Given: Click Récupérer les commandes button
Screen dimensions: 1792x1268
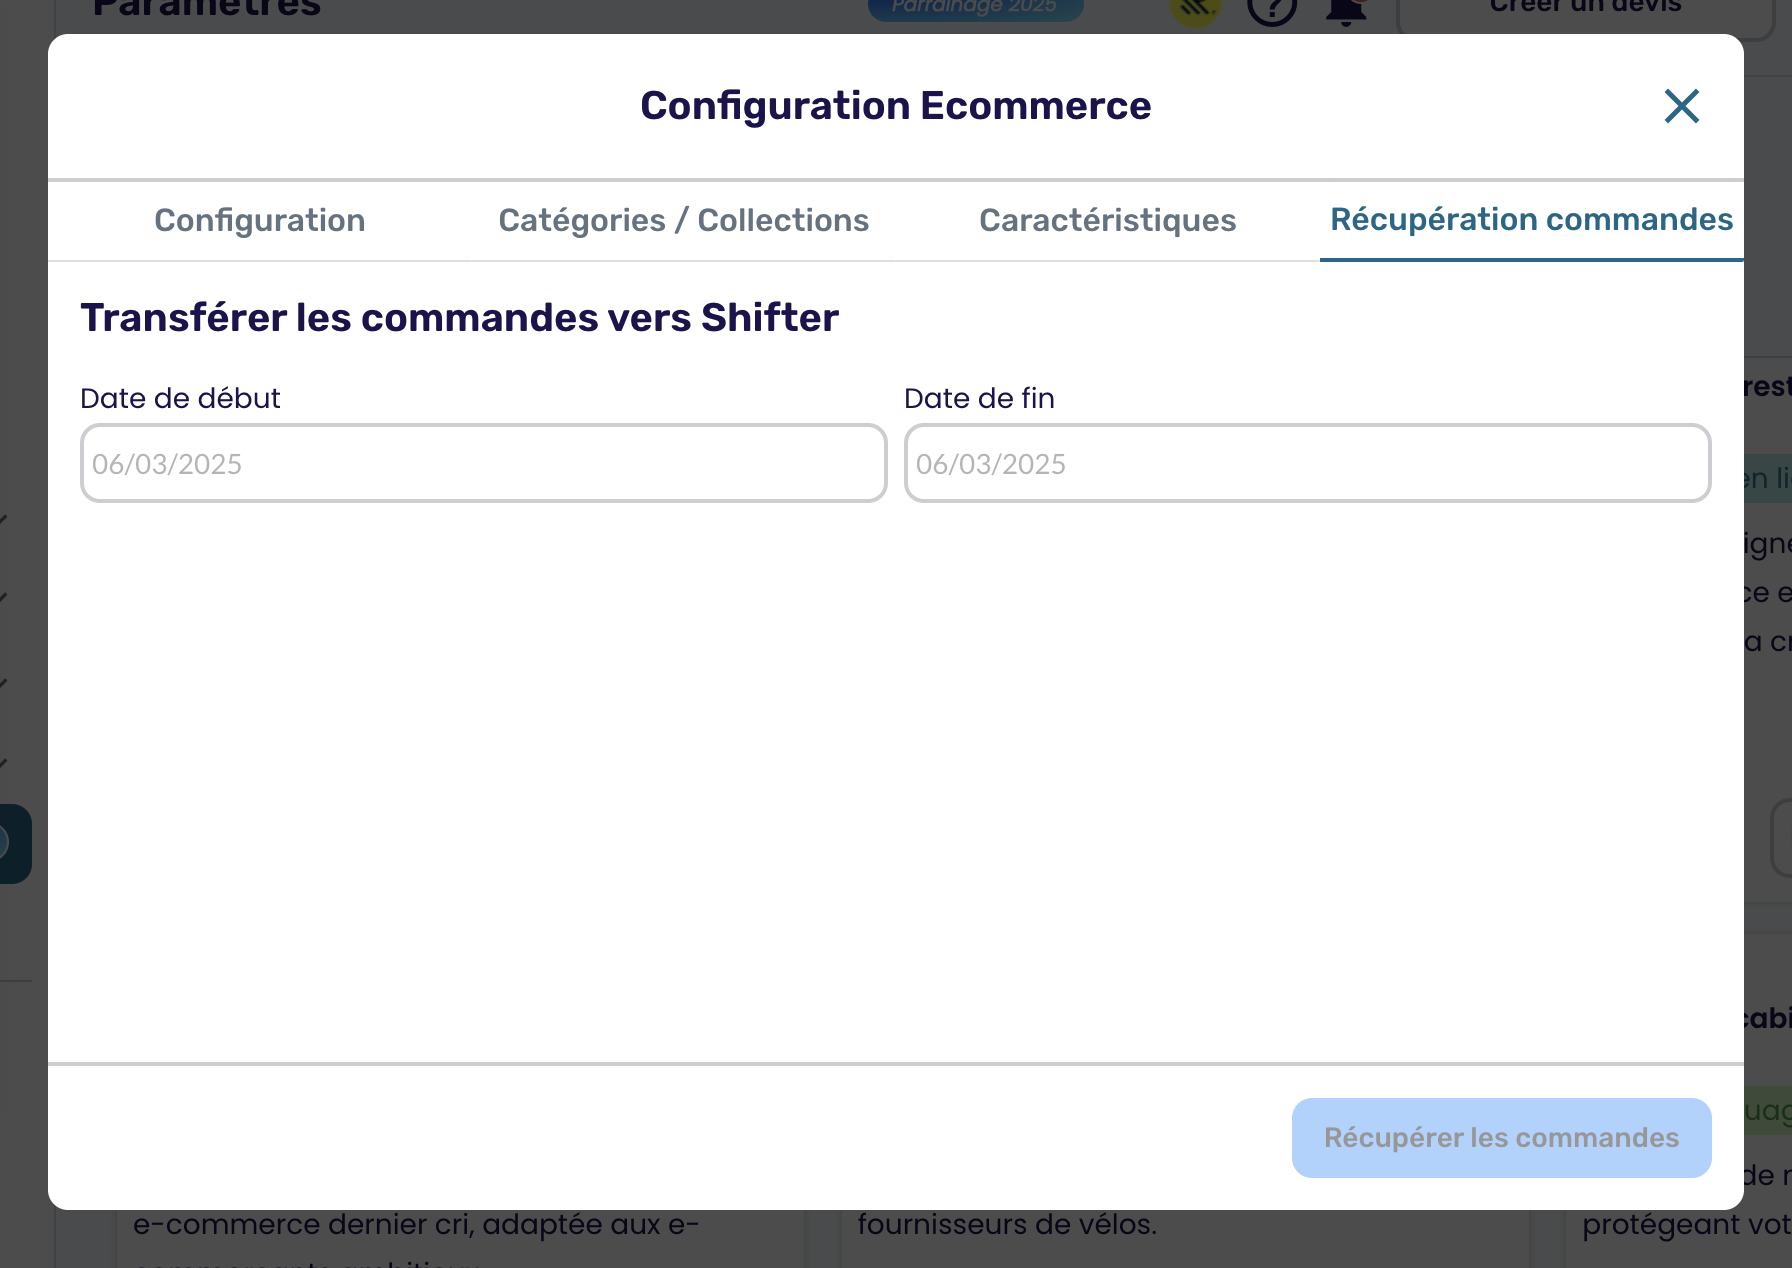Looking at the screenshot, I should pyautogui.click(x=1501, y=1137).
